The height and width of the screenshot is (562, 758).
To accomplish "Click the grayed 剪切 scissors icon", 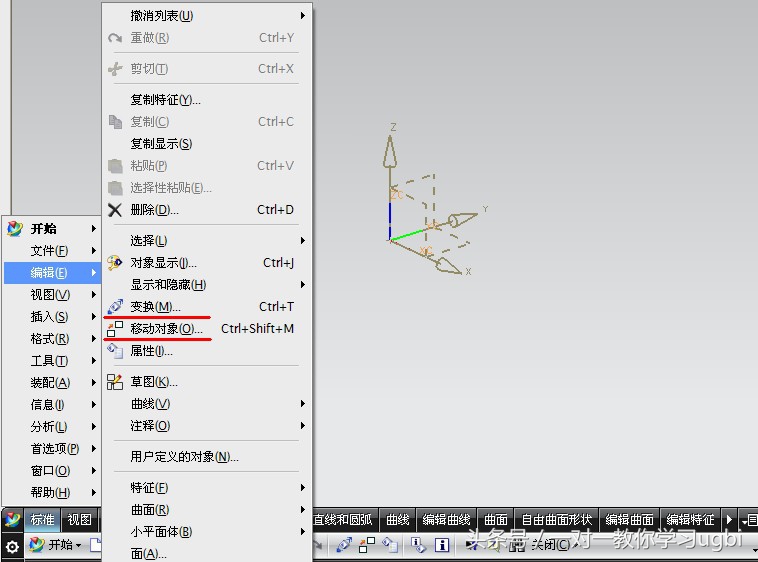I will tap(115, 69).
